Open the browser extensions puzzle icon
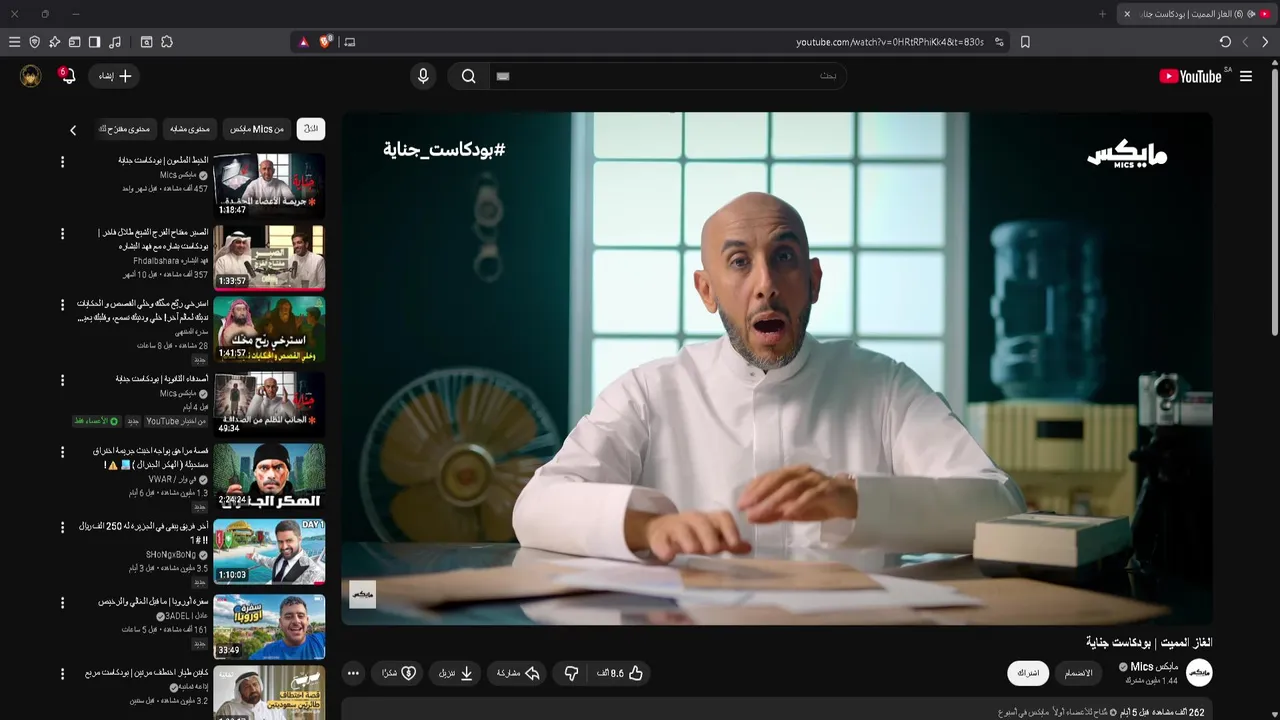Image resolution: width=1280 pixels, height=720 pixels. point(167,42)
